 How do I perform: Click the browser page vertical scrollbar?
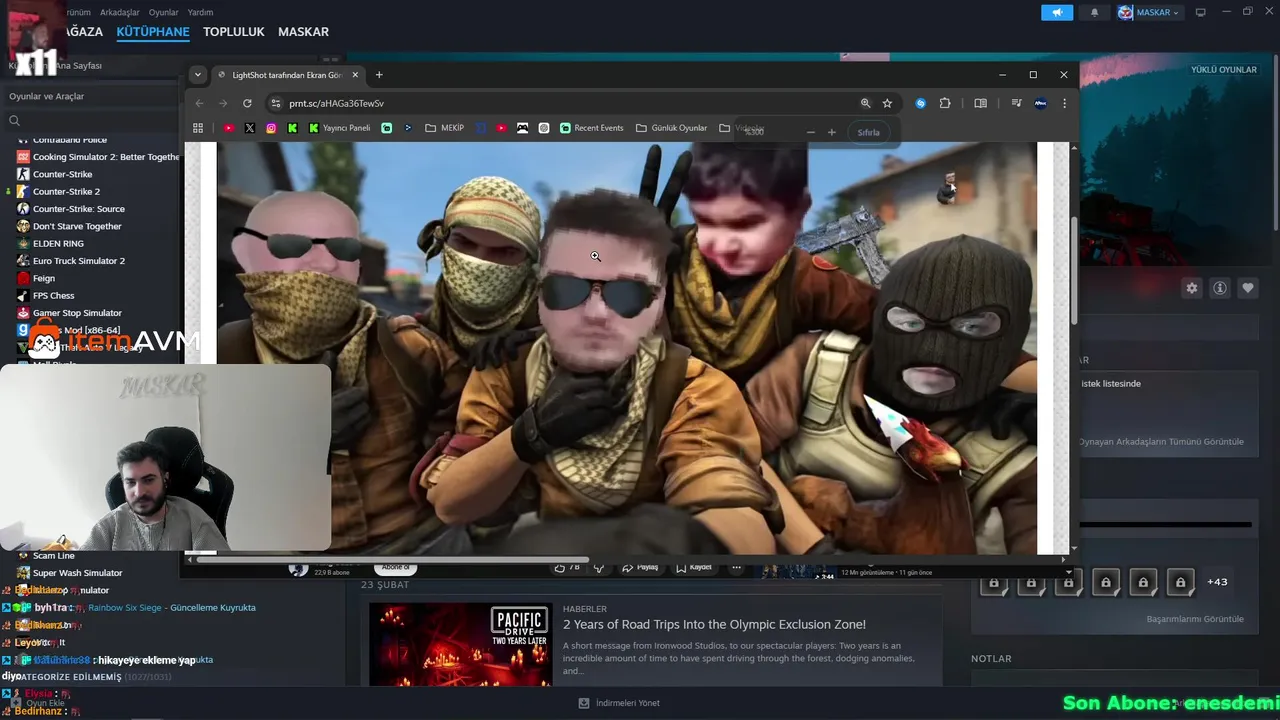[1074, 270]
